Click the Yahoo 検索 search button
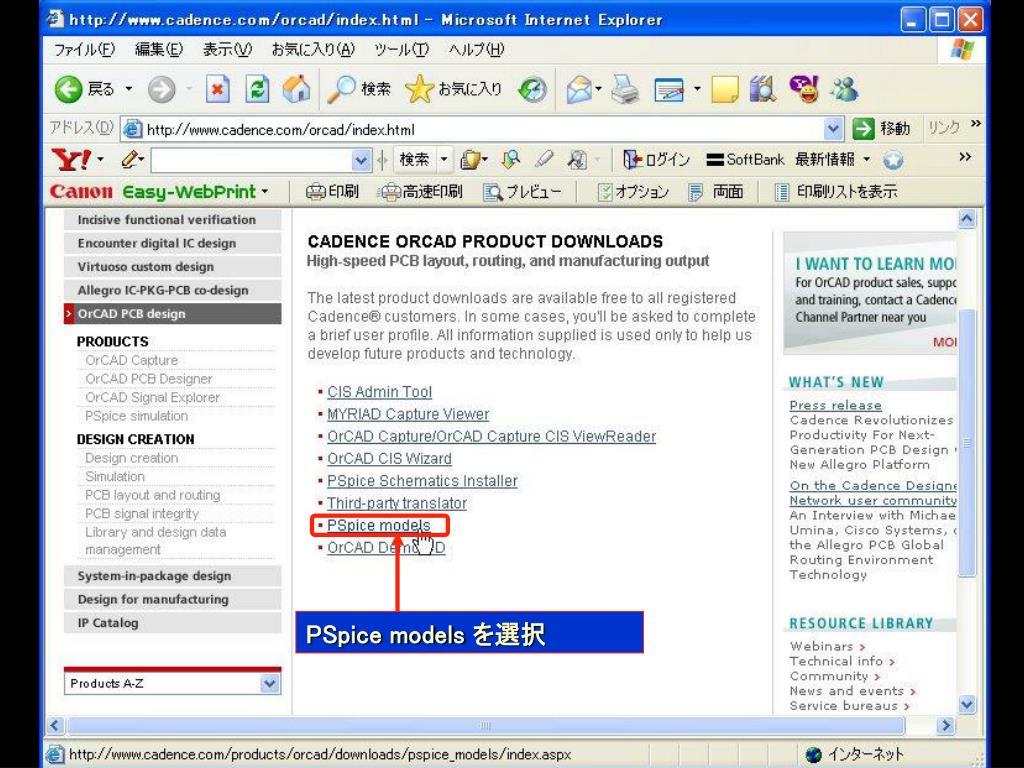 click(x=414, y=159)
